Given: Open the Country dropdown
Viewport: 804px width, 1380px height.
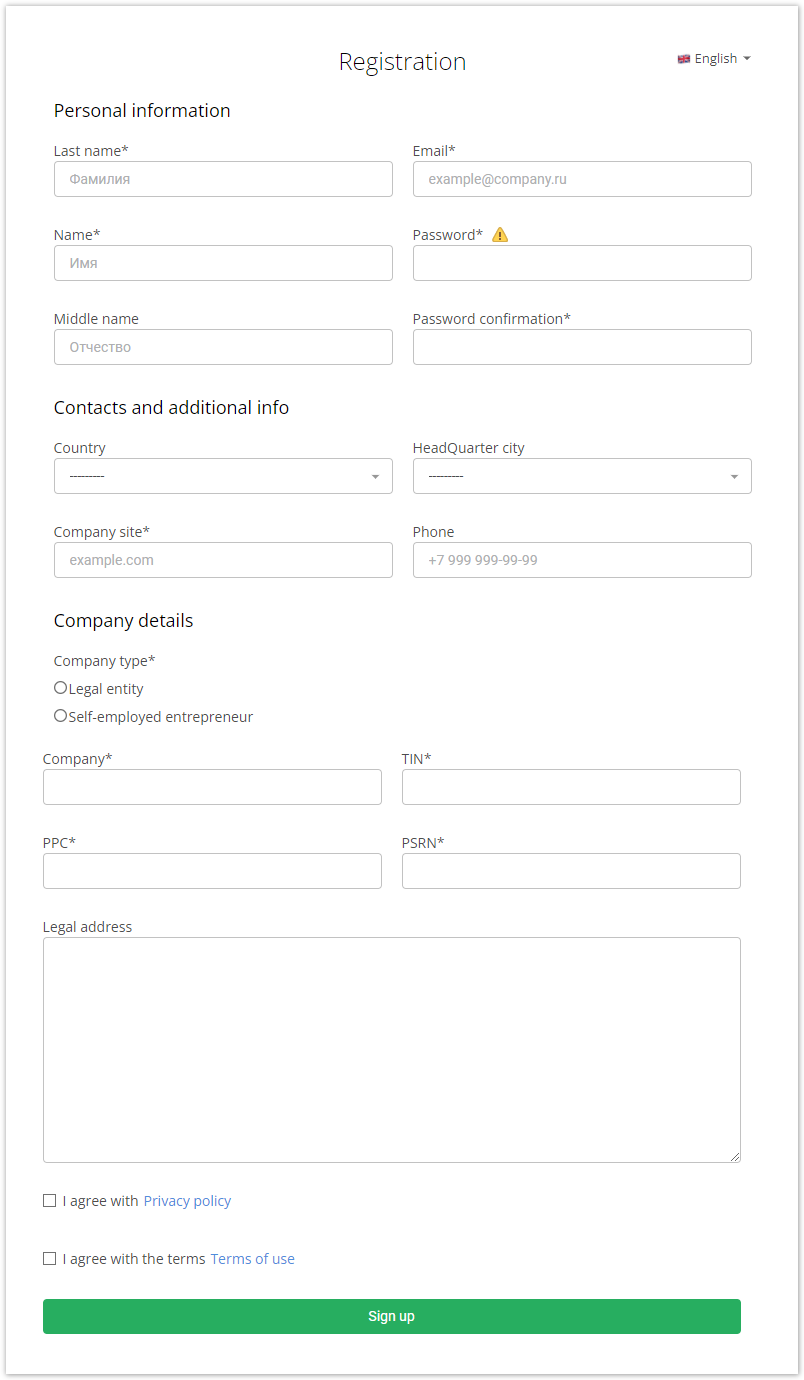Looking at the screenshot, I should click(223, 476).
